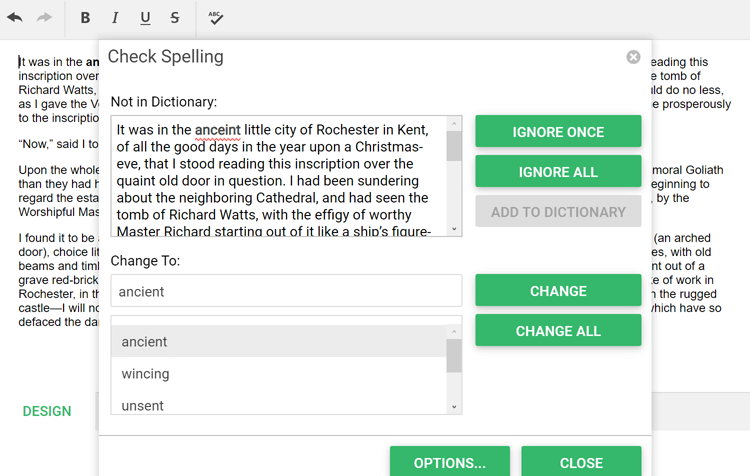Click the Close button at dialog bottom
750x476 pixels.
click(x=581, y=463)
